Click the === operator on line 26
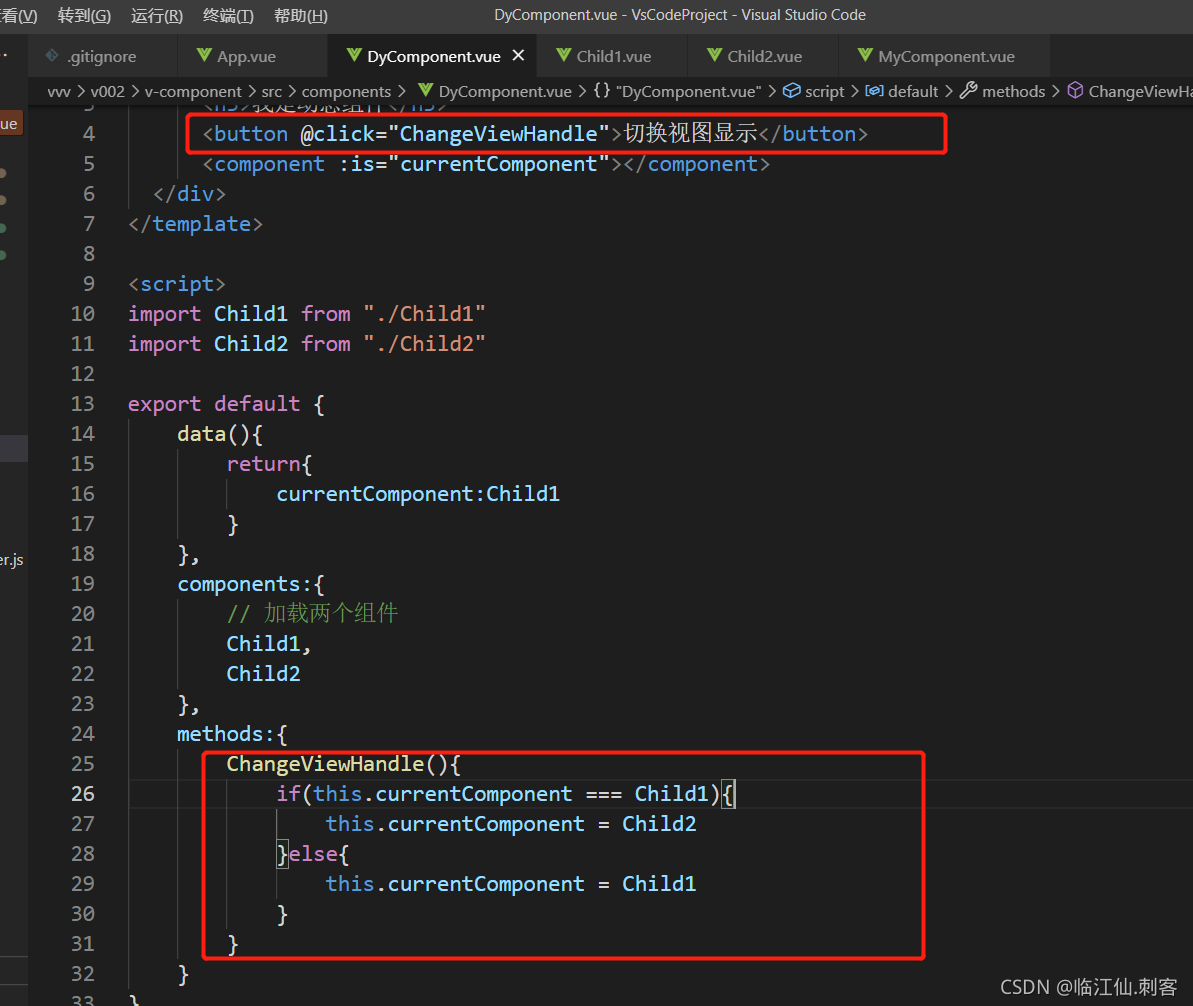The height and width of the screenshot is (1006, 1193). [x=603, y=794]
